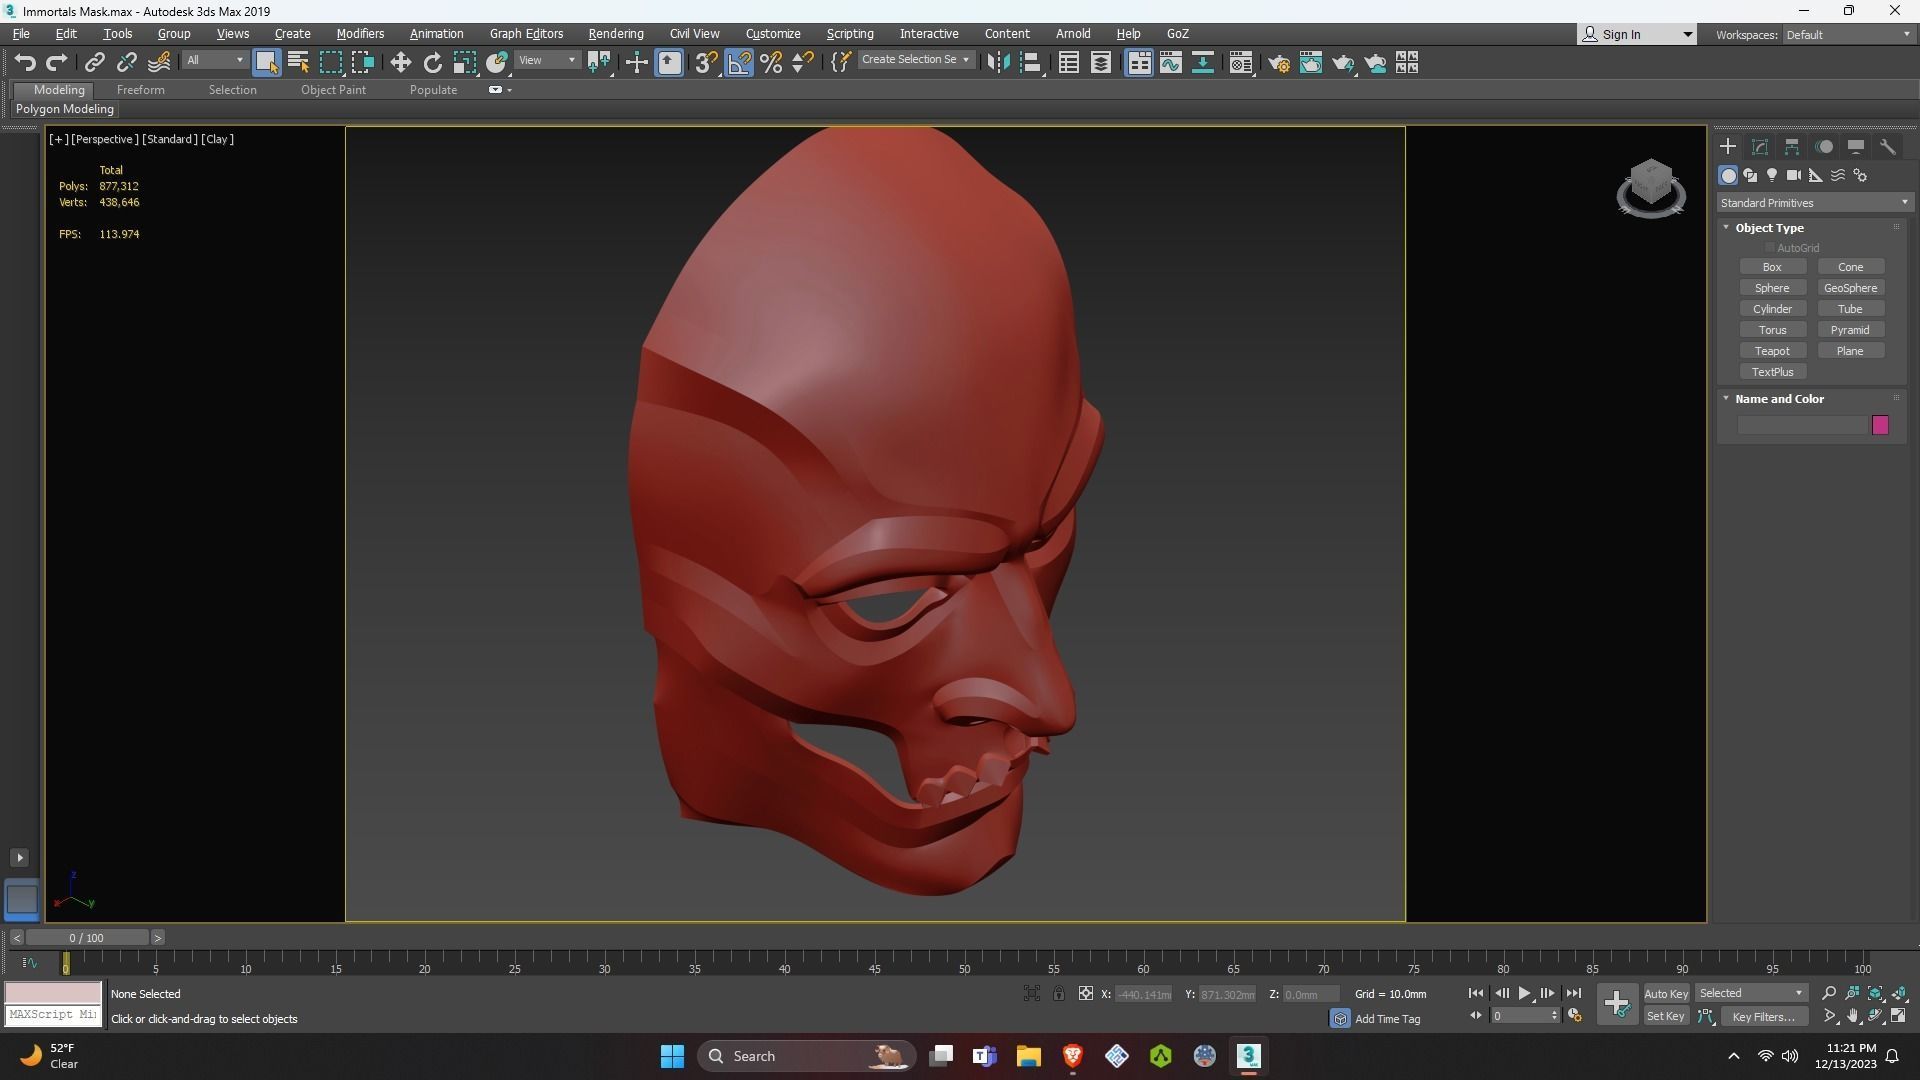Open the Rendered Frame Window
The image size is (1920, 1080).
(1310, 63)
